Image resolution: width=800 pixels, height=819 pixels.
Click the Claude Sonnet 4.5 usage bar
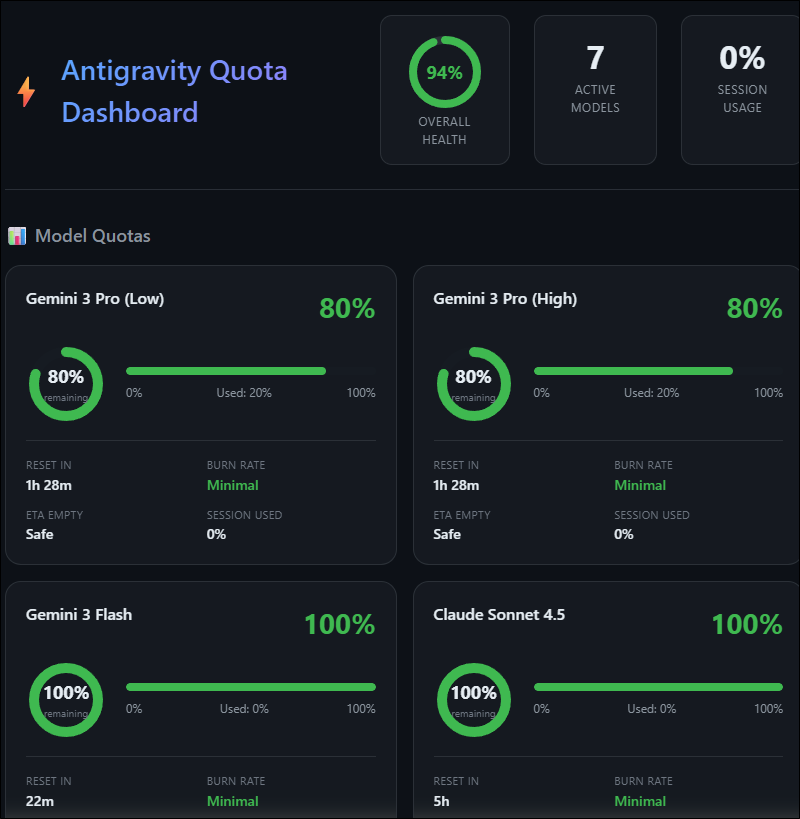point(658,687)
